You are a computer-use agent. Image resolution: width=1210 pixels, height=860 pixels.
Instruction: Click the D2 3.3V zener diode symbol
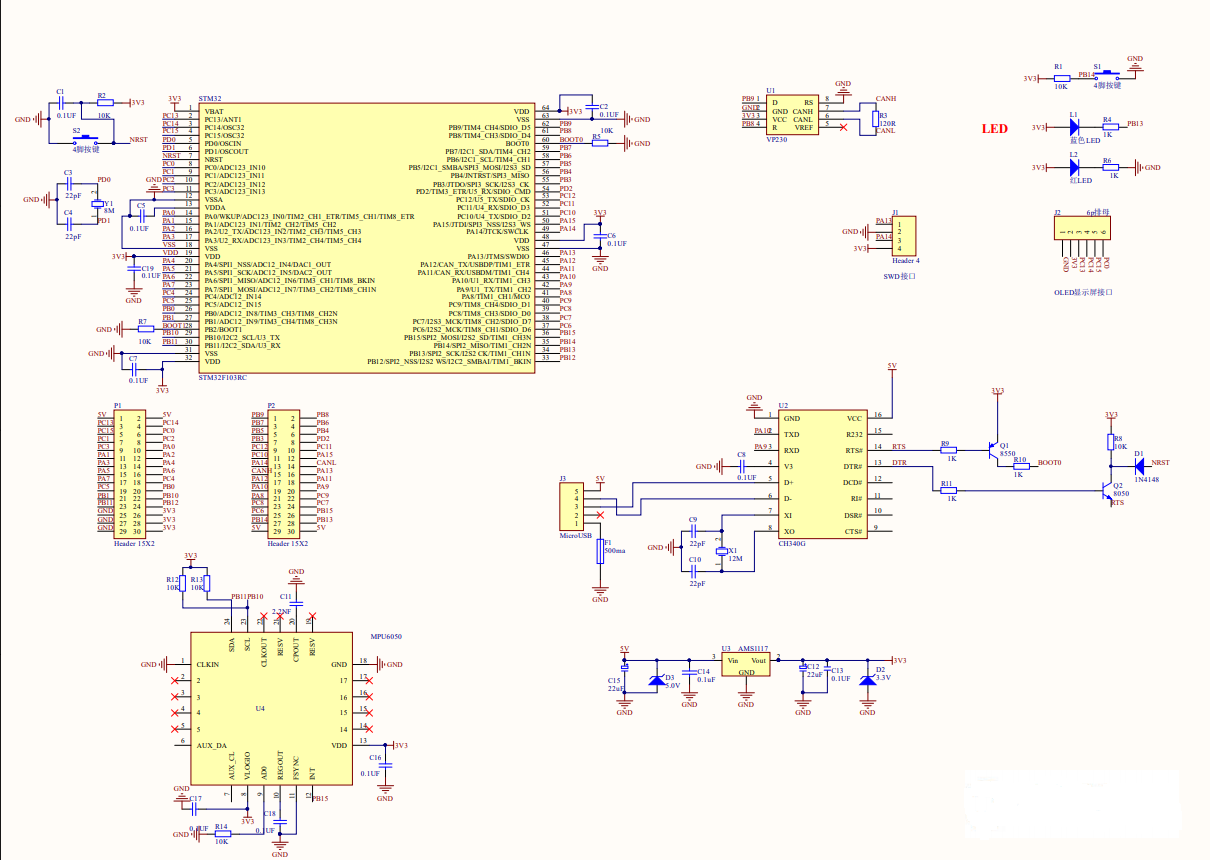coord(867,680)
